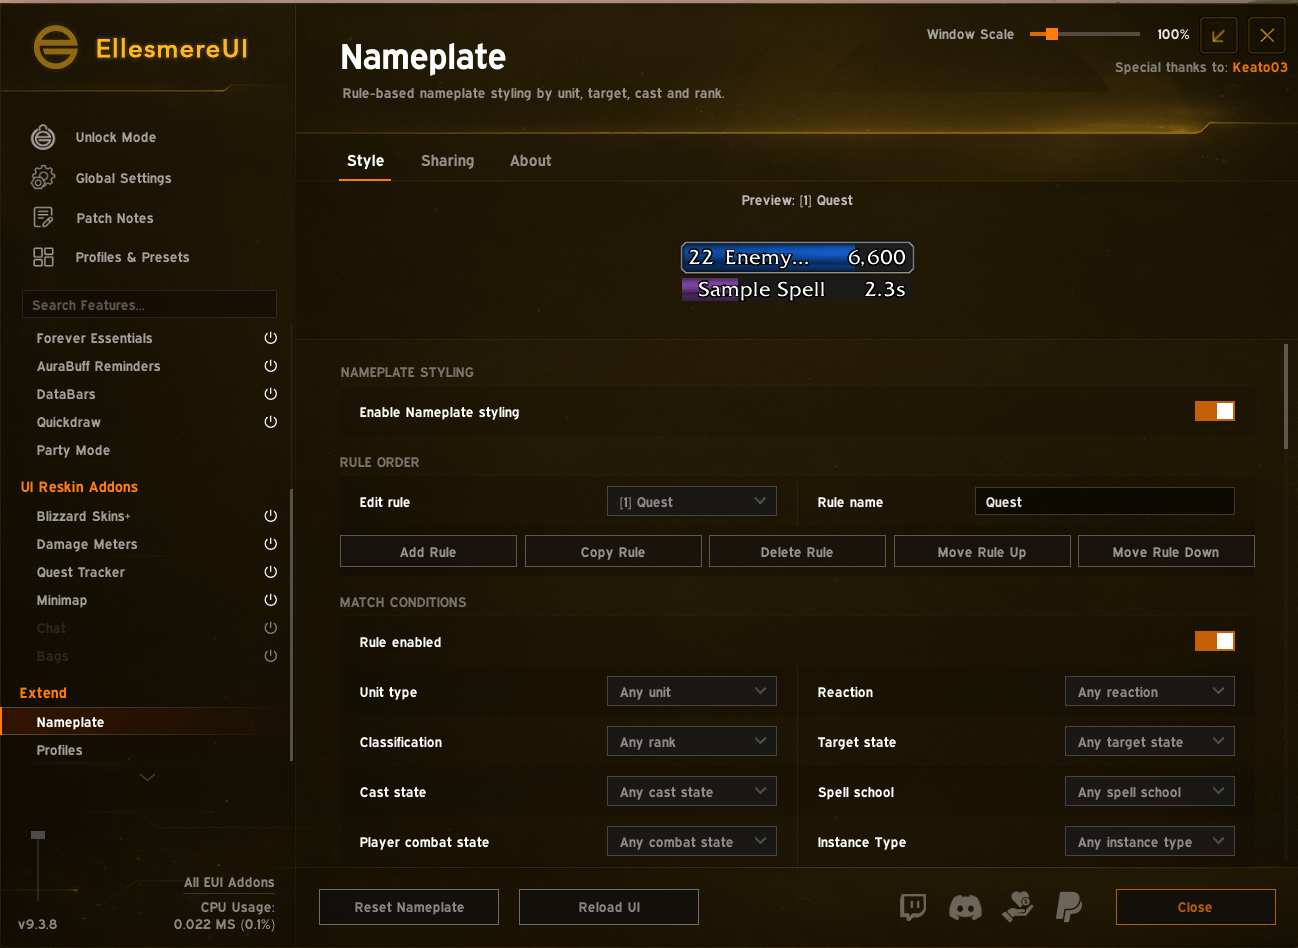Screen dimensions: 1298x948
Task: Switch to the About tab
Action: [x=531, y=161]
